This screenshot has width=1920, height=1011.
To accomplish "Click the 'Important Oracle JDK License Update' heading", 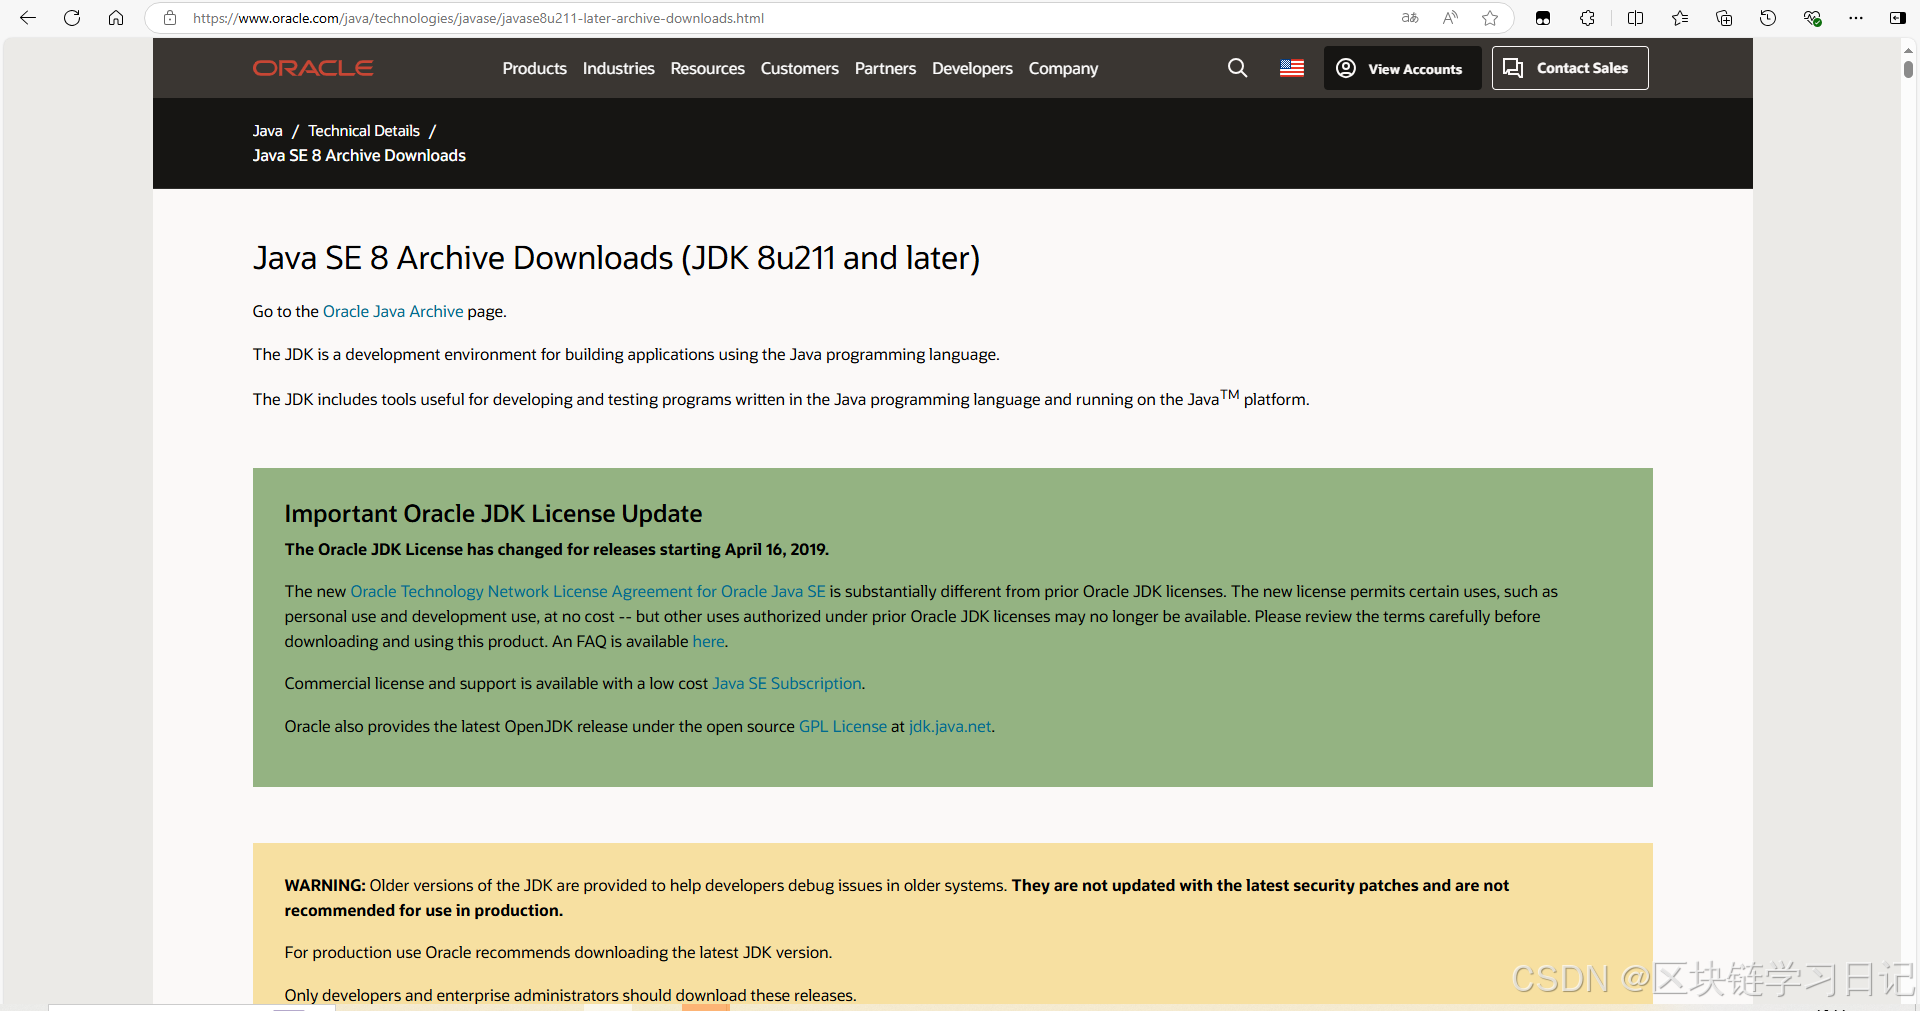I will (493, 513).
